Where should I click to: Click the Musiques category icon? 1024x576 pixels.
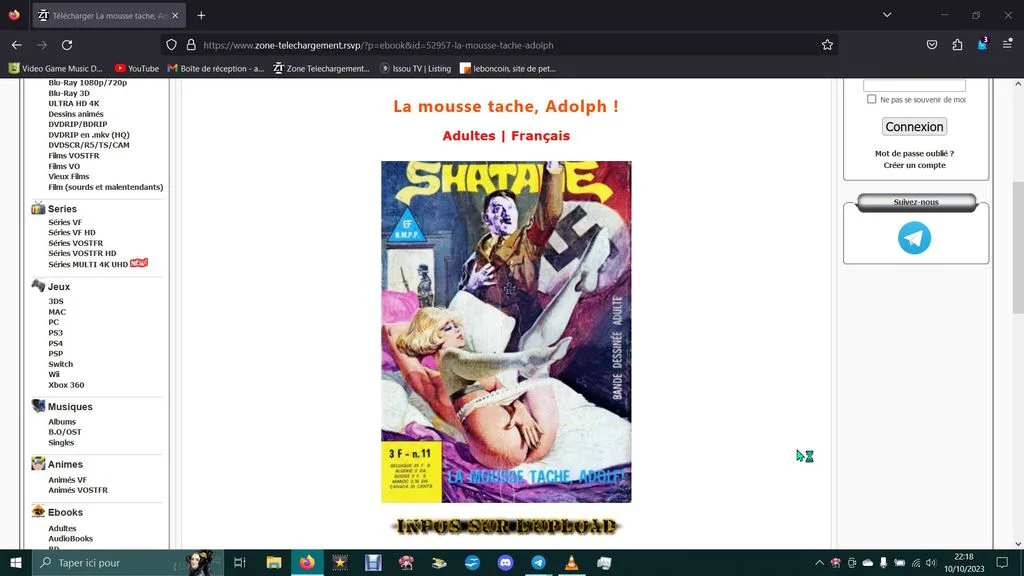pyautogui.click(x=38, y=406)
